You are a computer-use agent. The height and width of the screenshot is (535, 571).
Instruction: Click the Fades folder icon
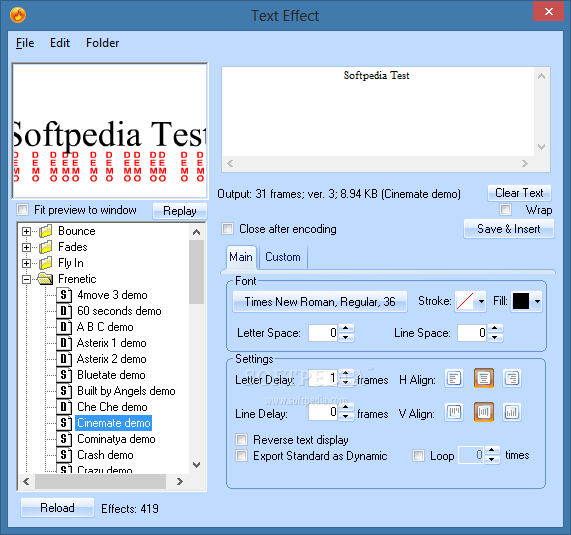point(46,247)
